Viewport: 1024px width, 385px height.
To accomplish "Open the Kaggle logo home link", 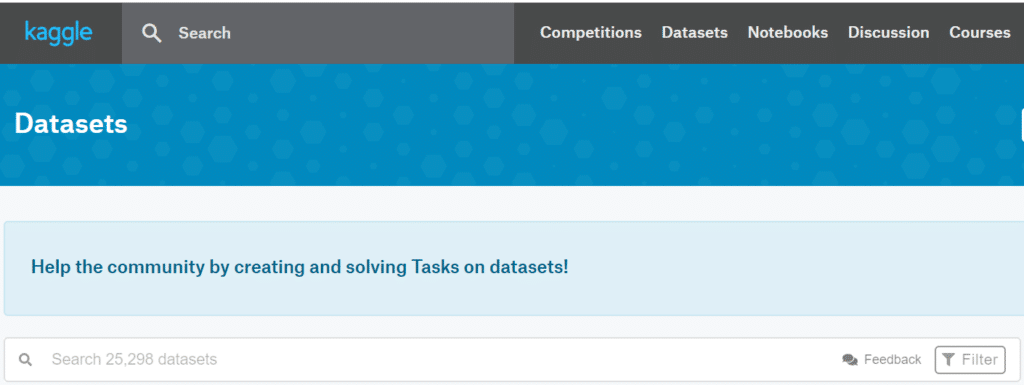I will pos(58,33).
